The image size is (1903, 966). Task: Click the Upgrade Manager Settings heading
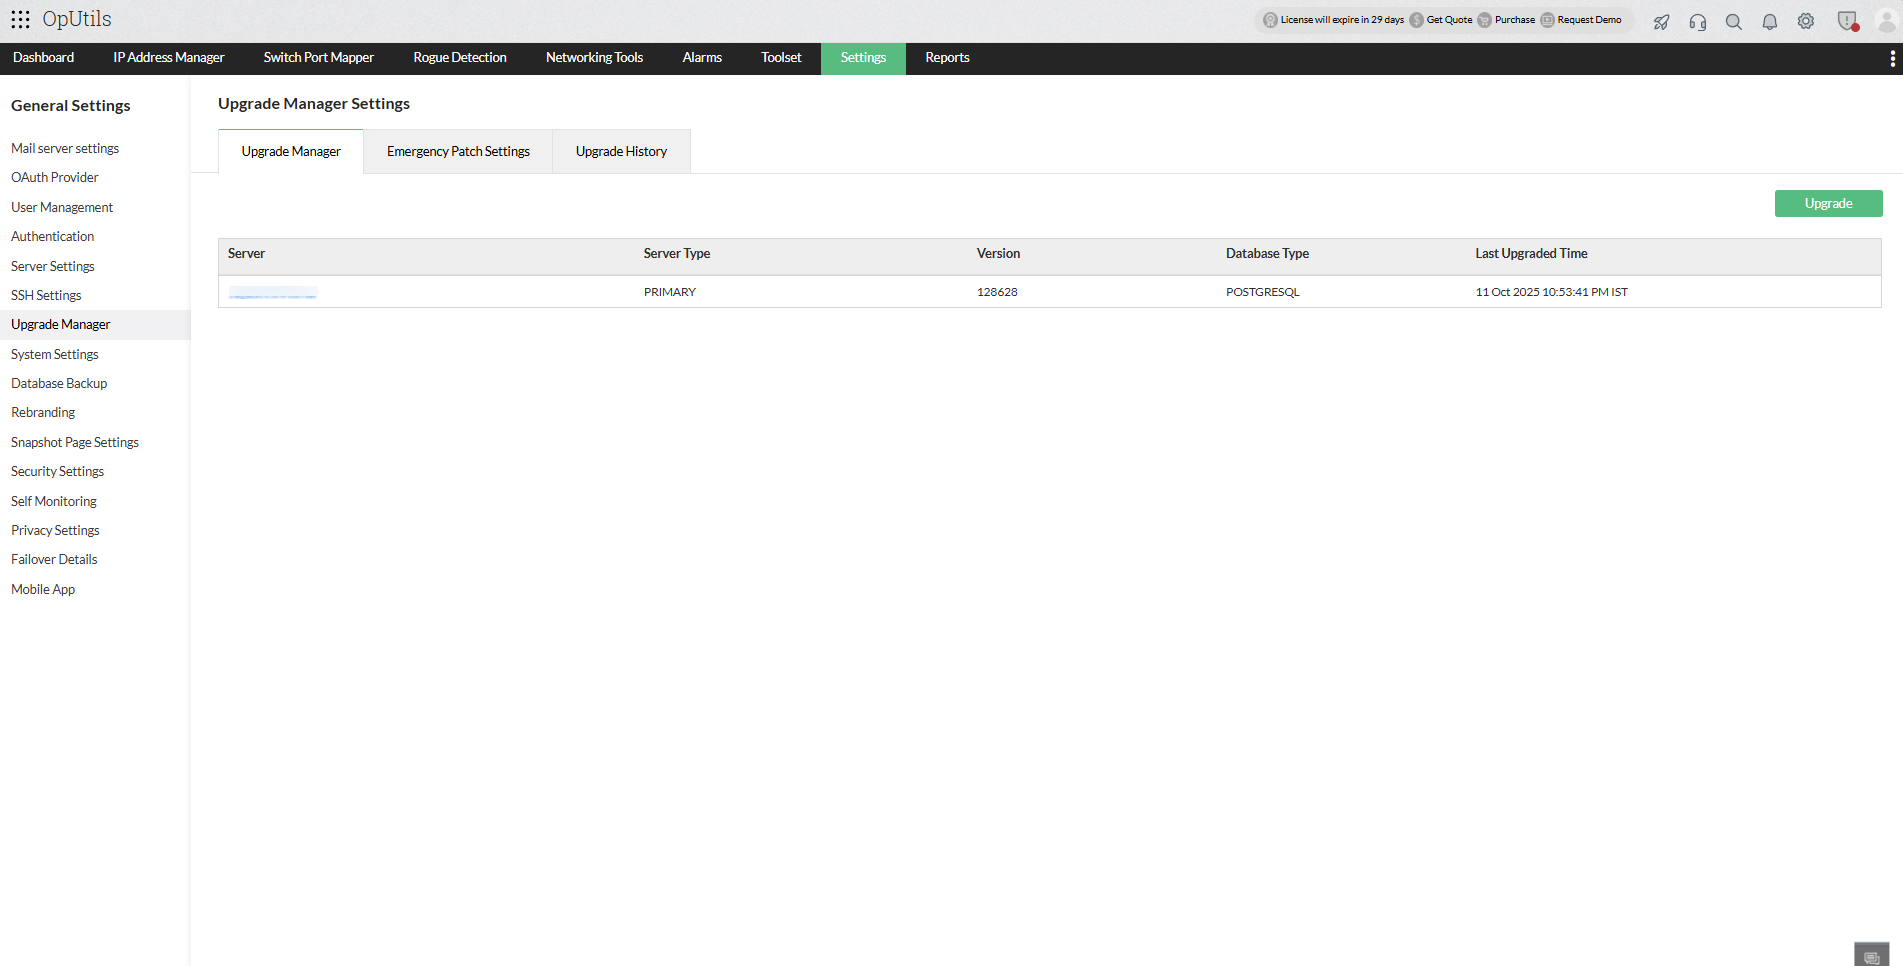[x=314, y=104]
